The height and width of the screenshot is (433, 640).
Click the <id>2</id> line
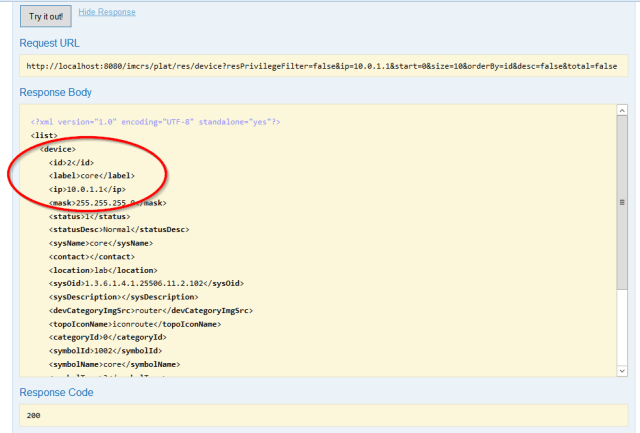tap(71, 162)
